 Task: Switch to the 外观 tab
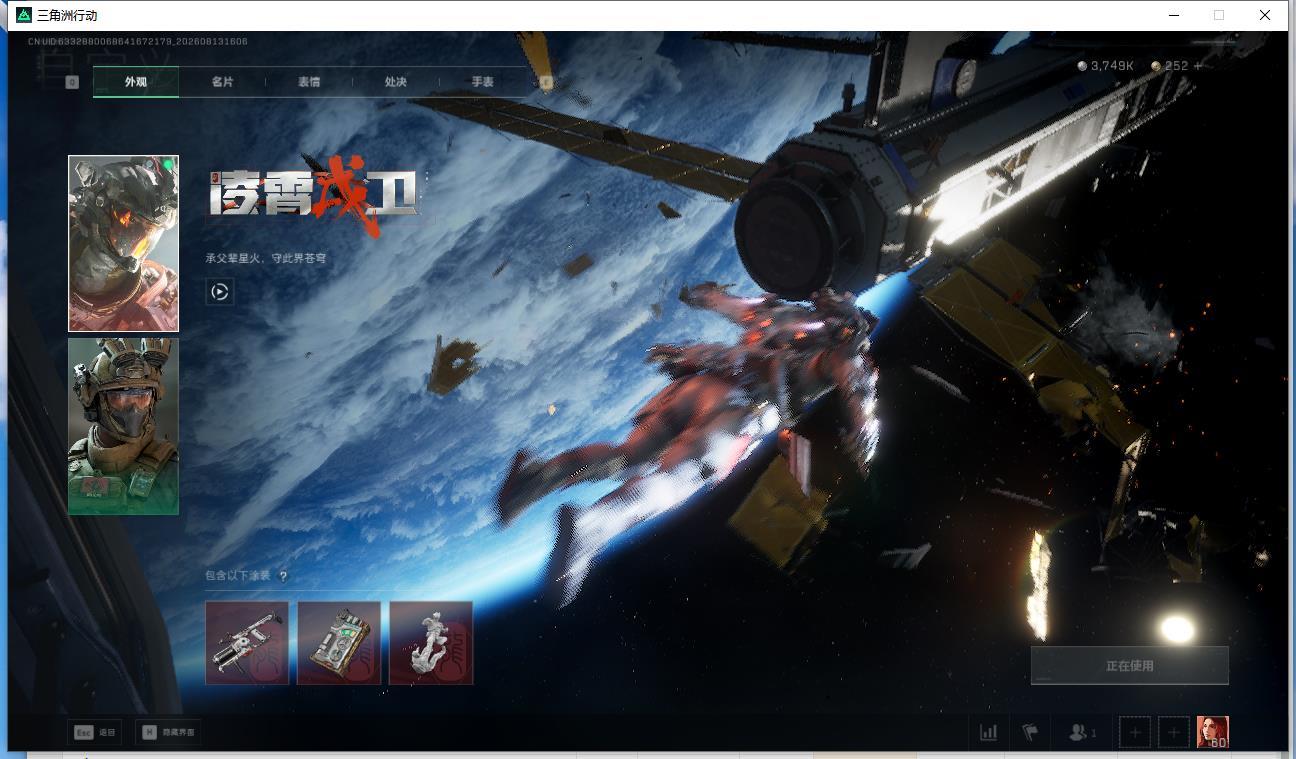coord(136,82)
